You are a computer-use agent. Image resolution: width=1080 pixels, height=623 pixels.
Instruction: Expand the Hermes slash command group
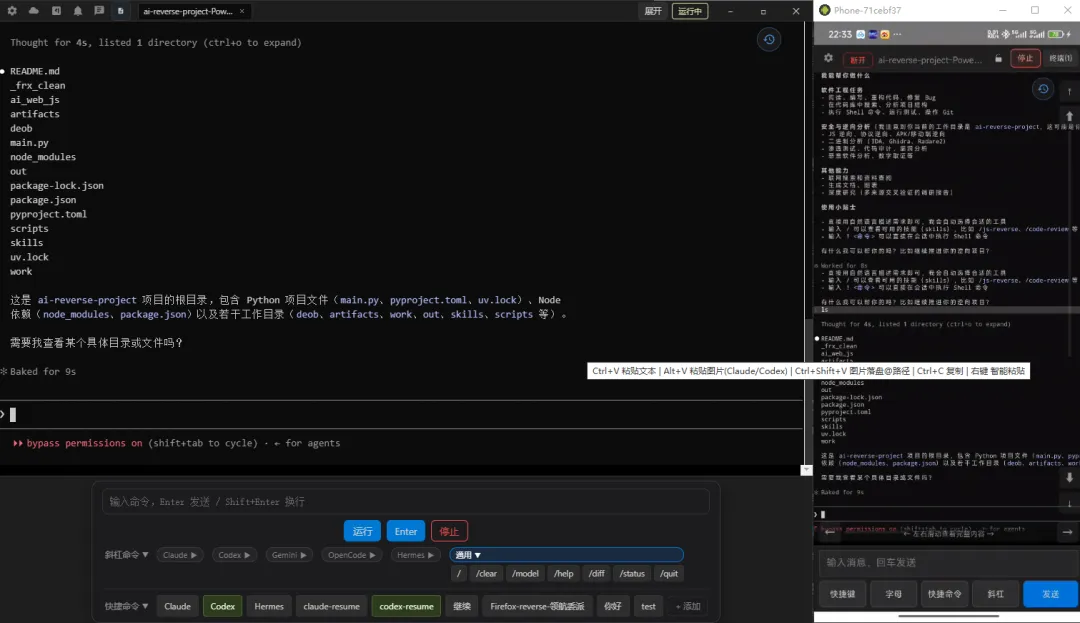(x=415, y=555)
